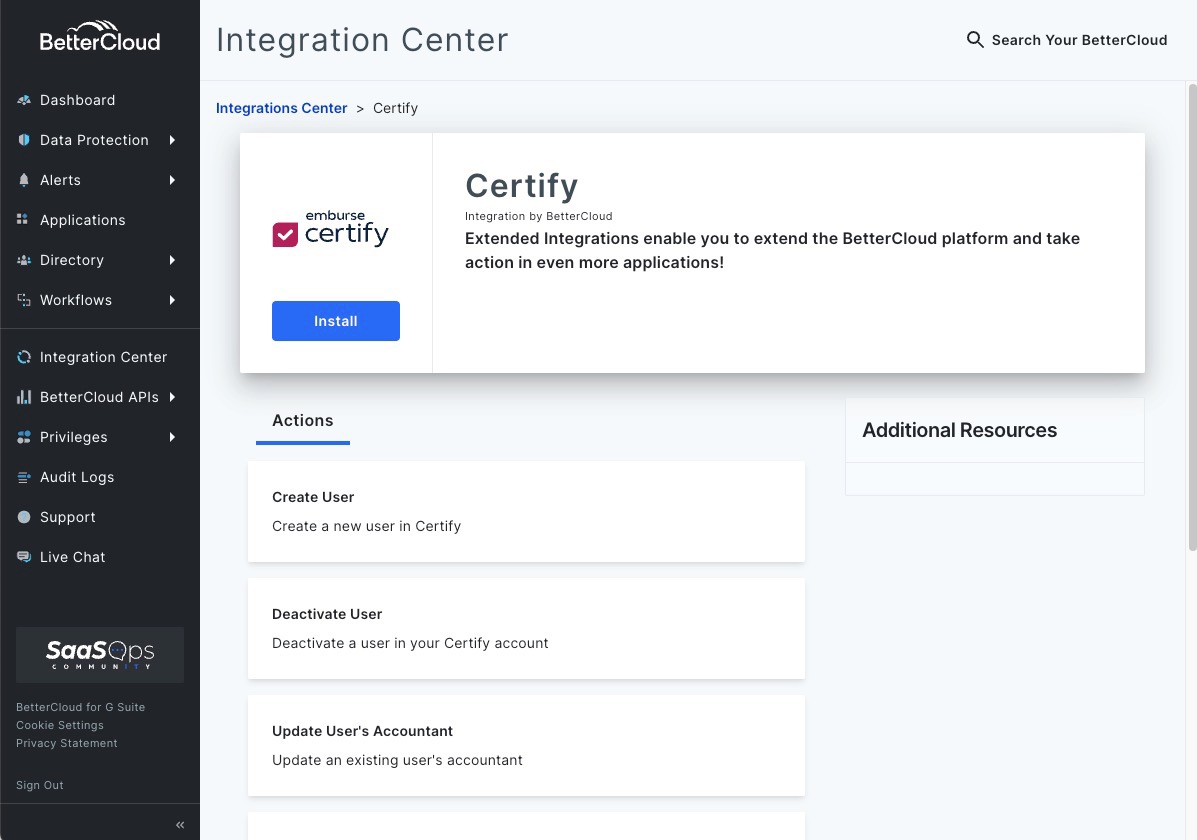1197x840 pixels.
Task: Select the Data Protection shield icon
Action: tap(23, 140)
